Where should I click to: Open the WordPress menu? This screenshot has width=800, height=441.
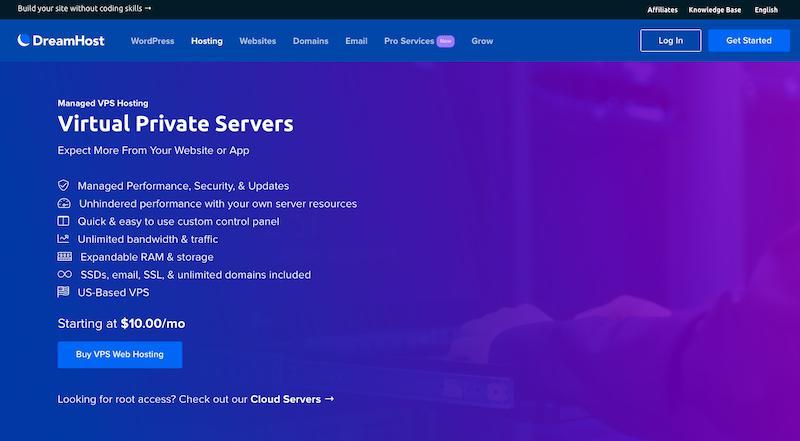(x=153, y=41)
